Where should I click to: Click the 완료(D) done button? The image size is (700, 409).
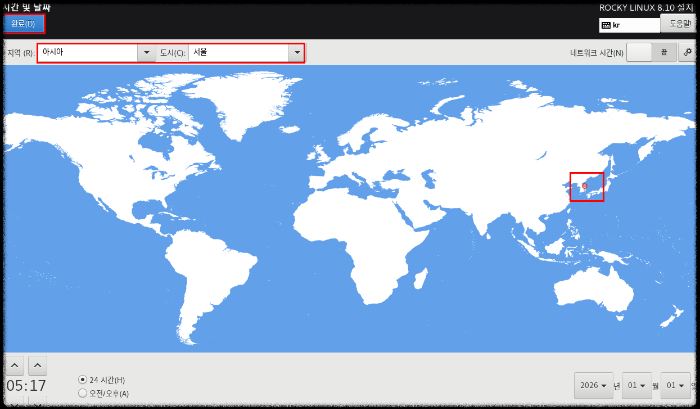coord(24,24)
